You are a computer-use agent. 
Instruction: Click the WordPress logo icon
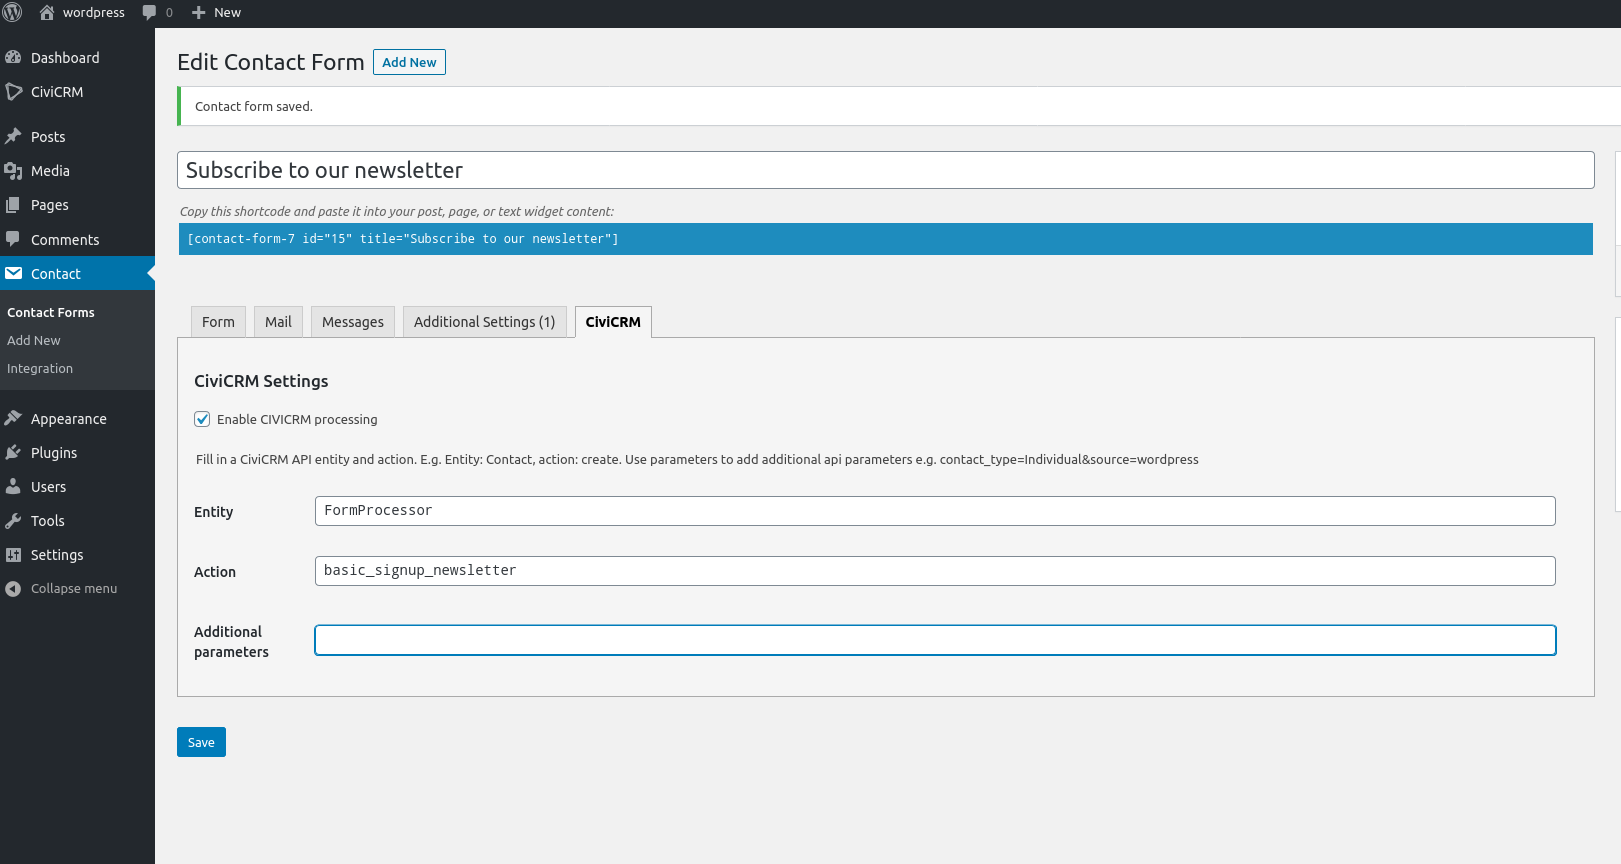pyautogui.click(x=13, y=12)
